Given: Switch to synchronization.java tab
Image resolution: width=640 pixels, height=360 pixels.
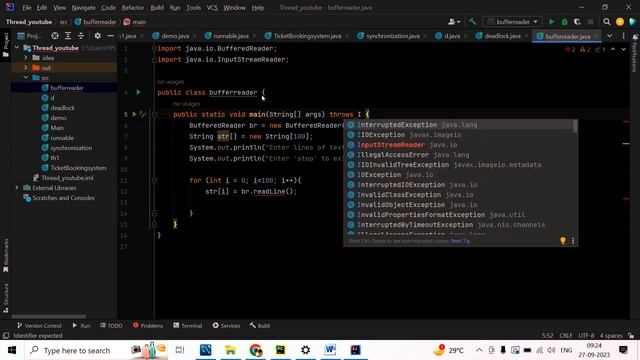Looking at the screenshot, I should (x=392, y=36).
